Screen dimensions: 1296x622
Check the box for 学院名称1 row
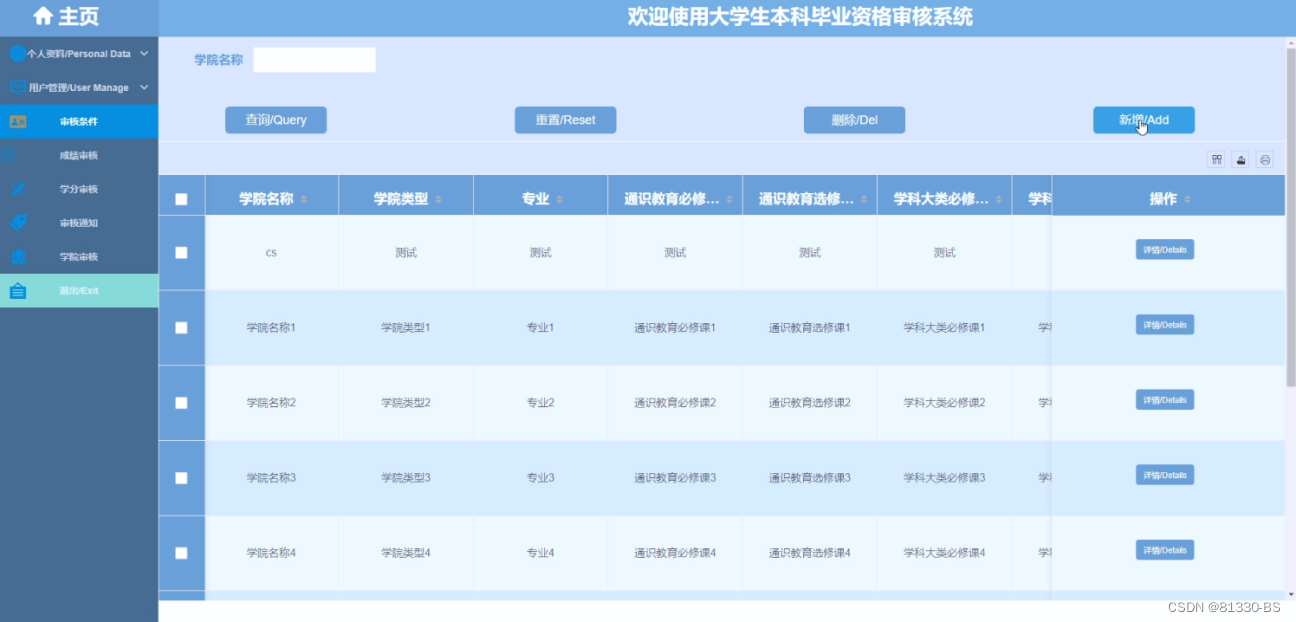point(181,328)
